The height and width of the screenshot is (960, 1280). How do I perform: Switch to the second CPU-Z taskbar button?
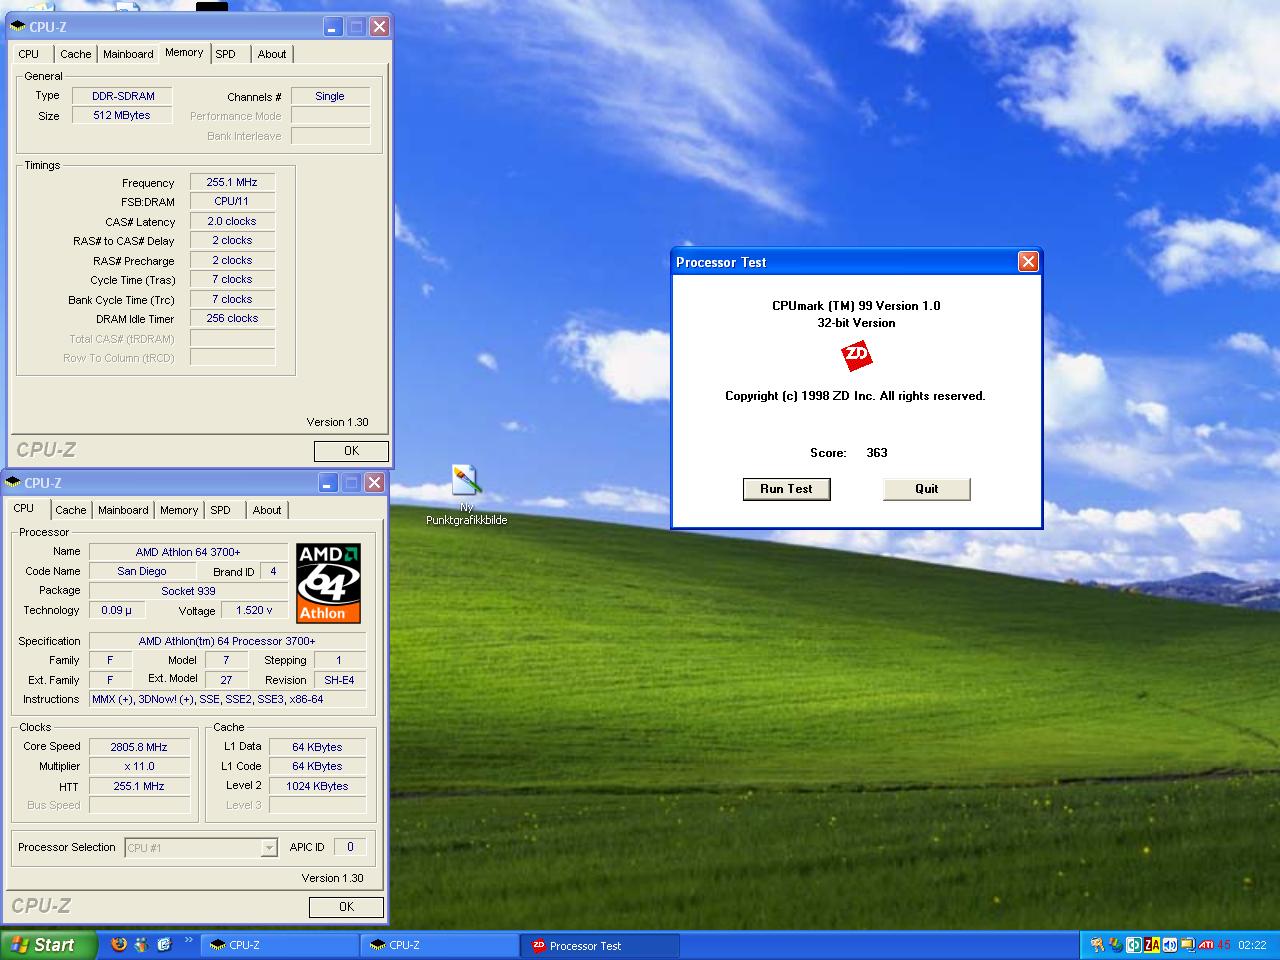coord(440,945)
